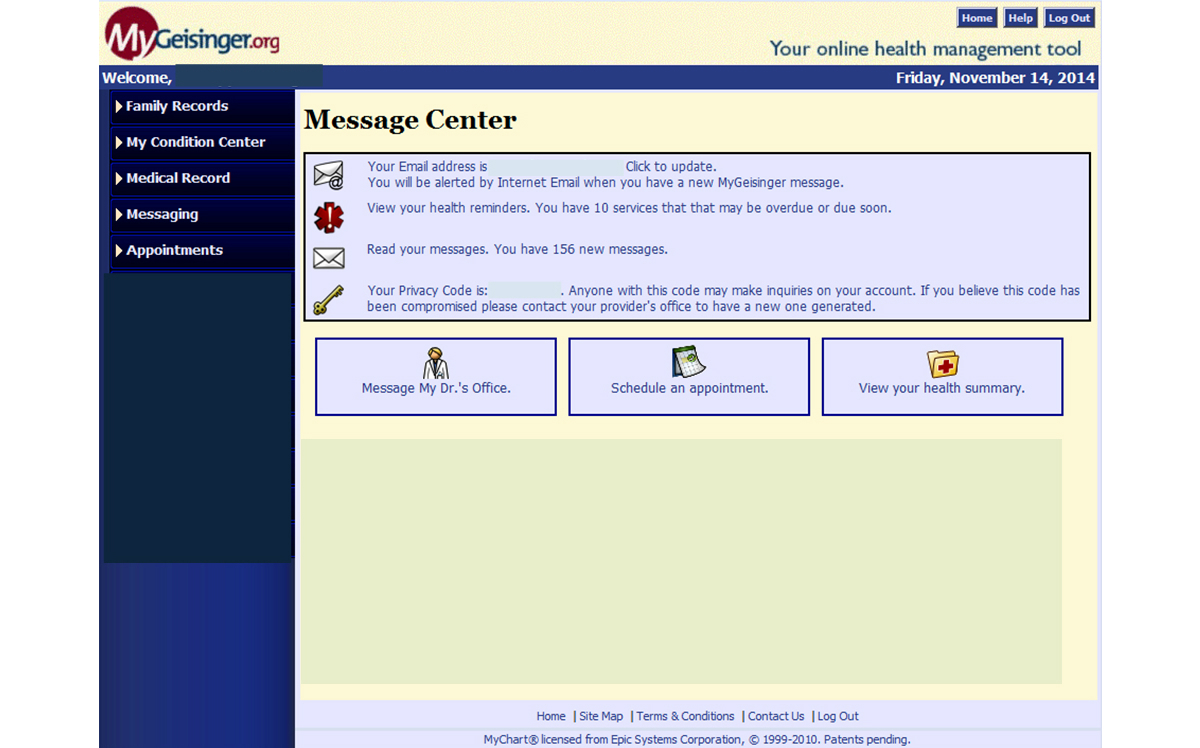
Task: Open the Terms & Conditions footer link
Action: [x=685, y=716]
